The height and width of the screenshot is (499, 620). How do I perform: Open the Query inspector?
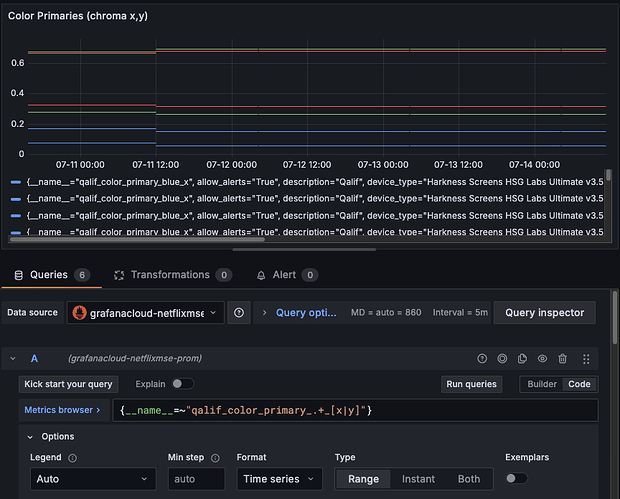click(x=544, y=313)
